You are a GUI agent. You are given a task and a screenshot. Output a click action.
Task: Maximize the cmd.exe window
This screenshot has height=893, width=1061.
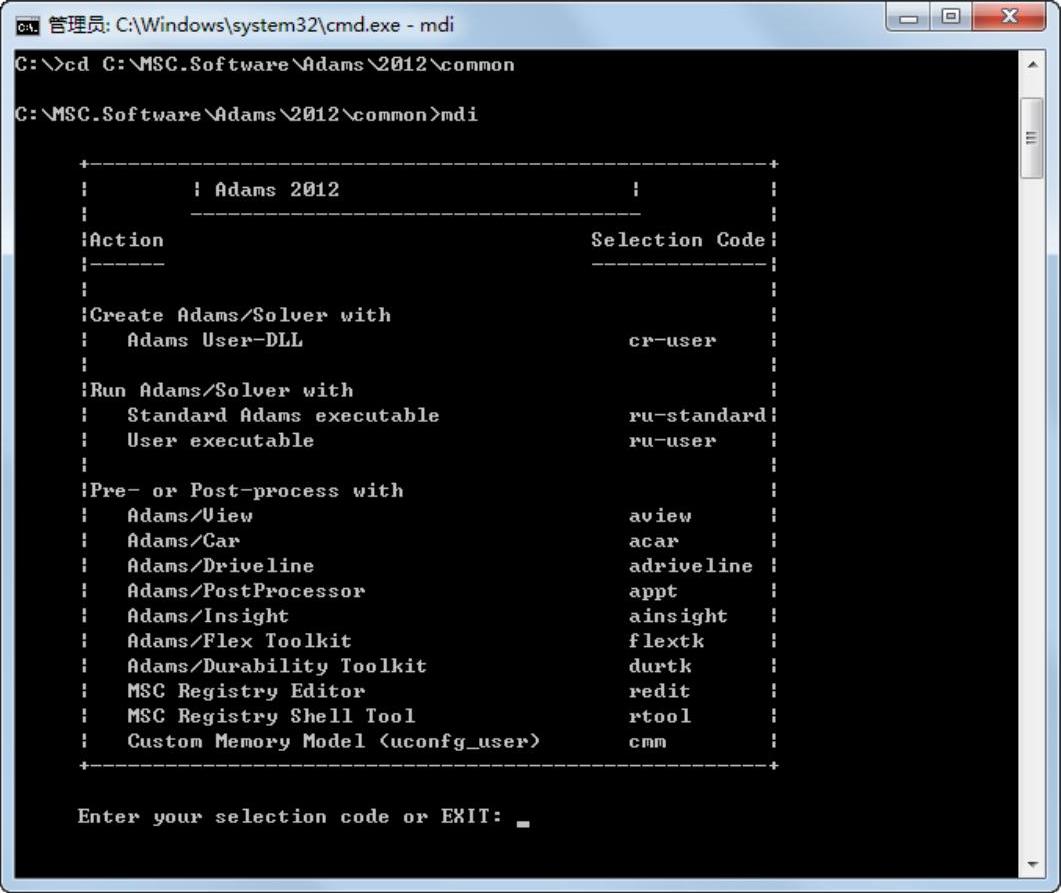(951, 17)
